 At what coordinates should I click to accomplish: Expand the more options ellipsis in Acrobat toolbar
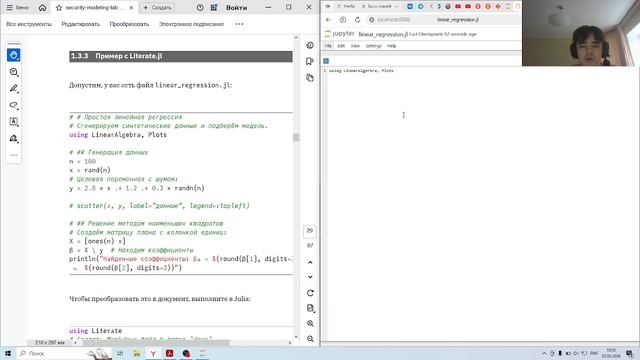(239, 24)
